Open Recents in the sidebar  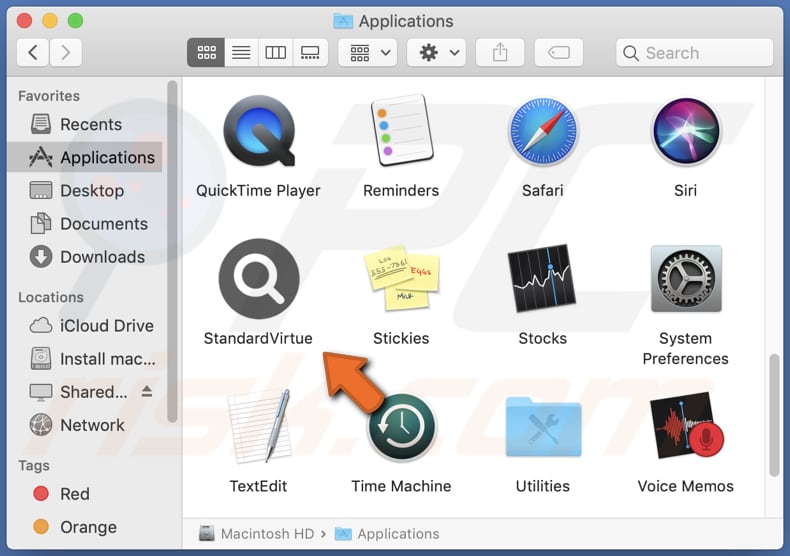coord(86,124)
